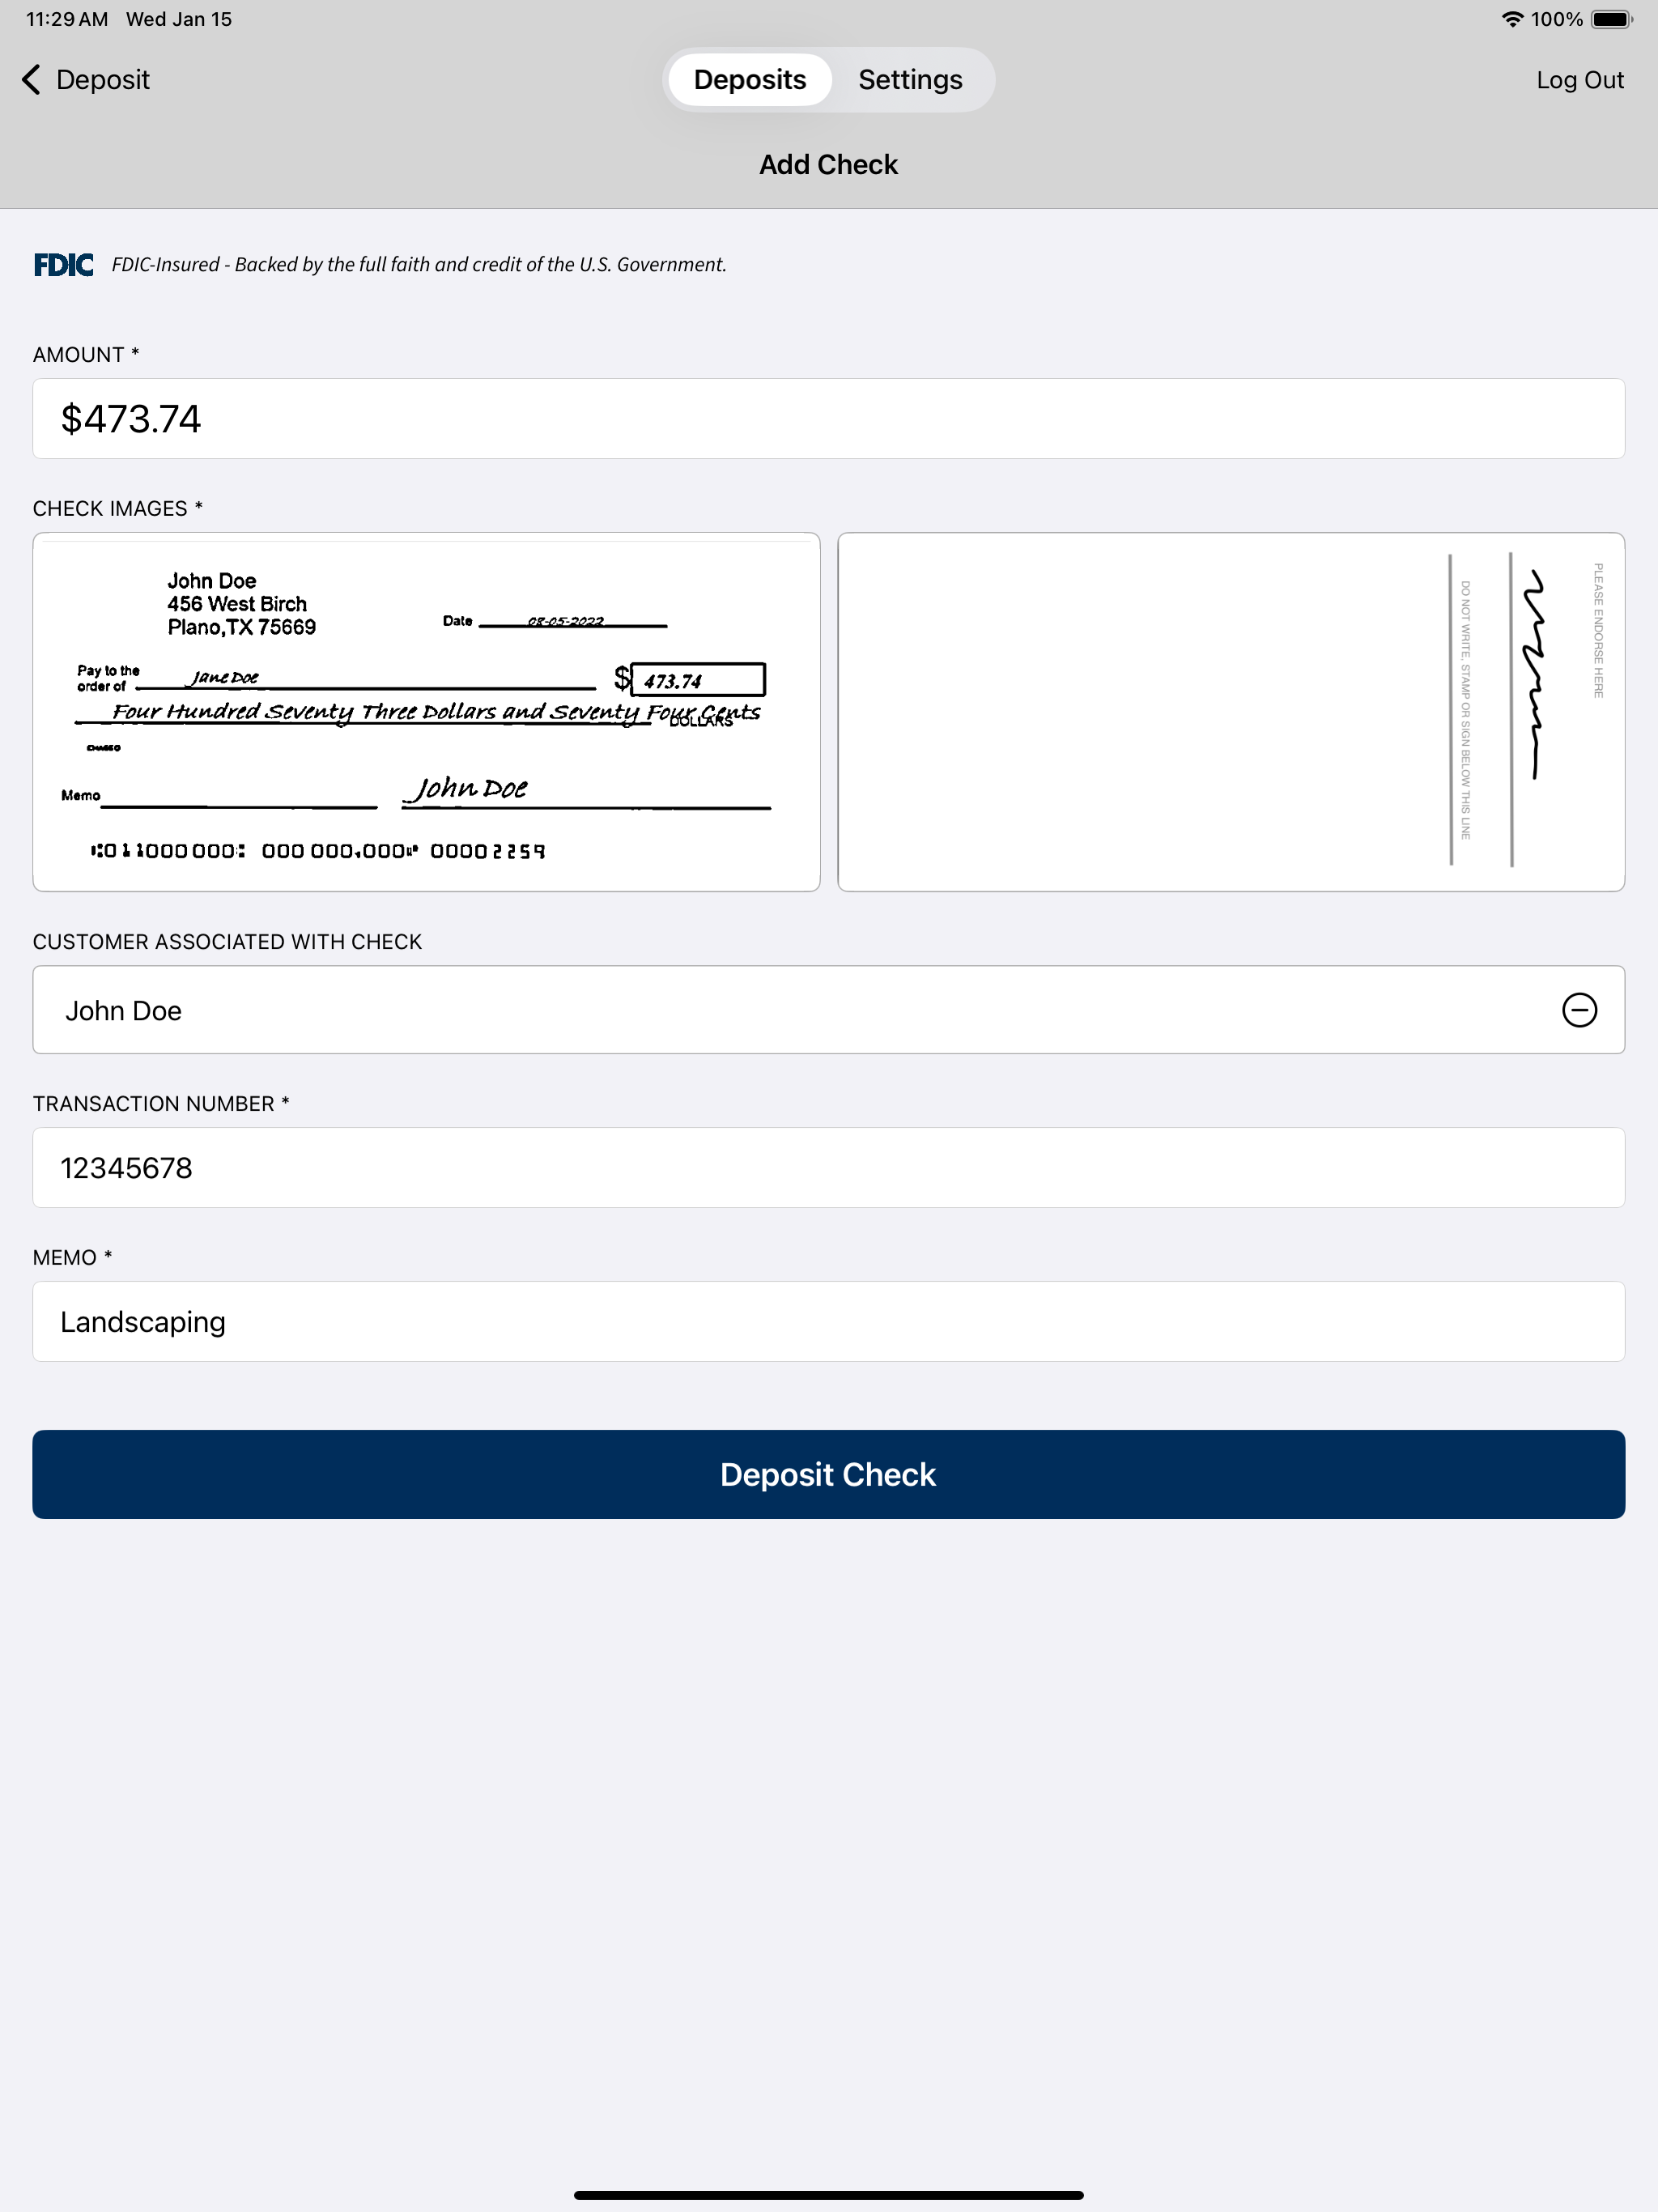Tap the FDIC-Insured disclaimer text
The height and width of the screenshot is (2212, 1658).
[419, 265]
